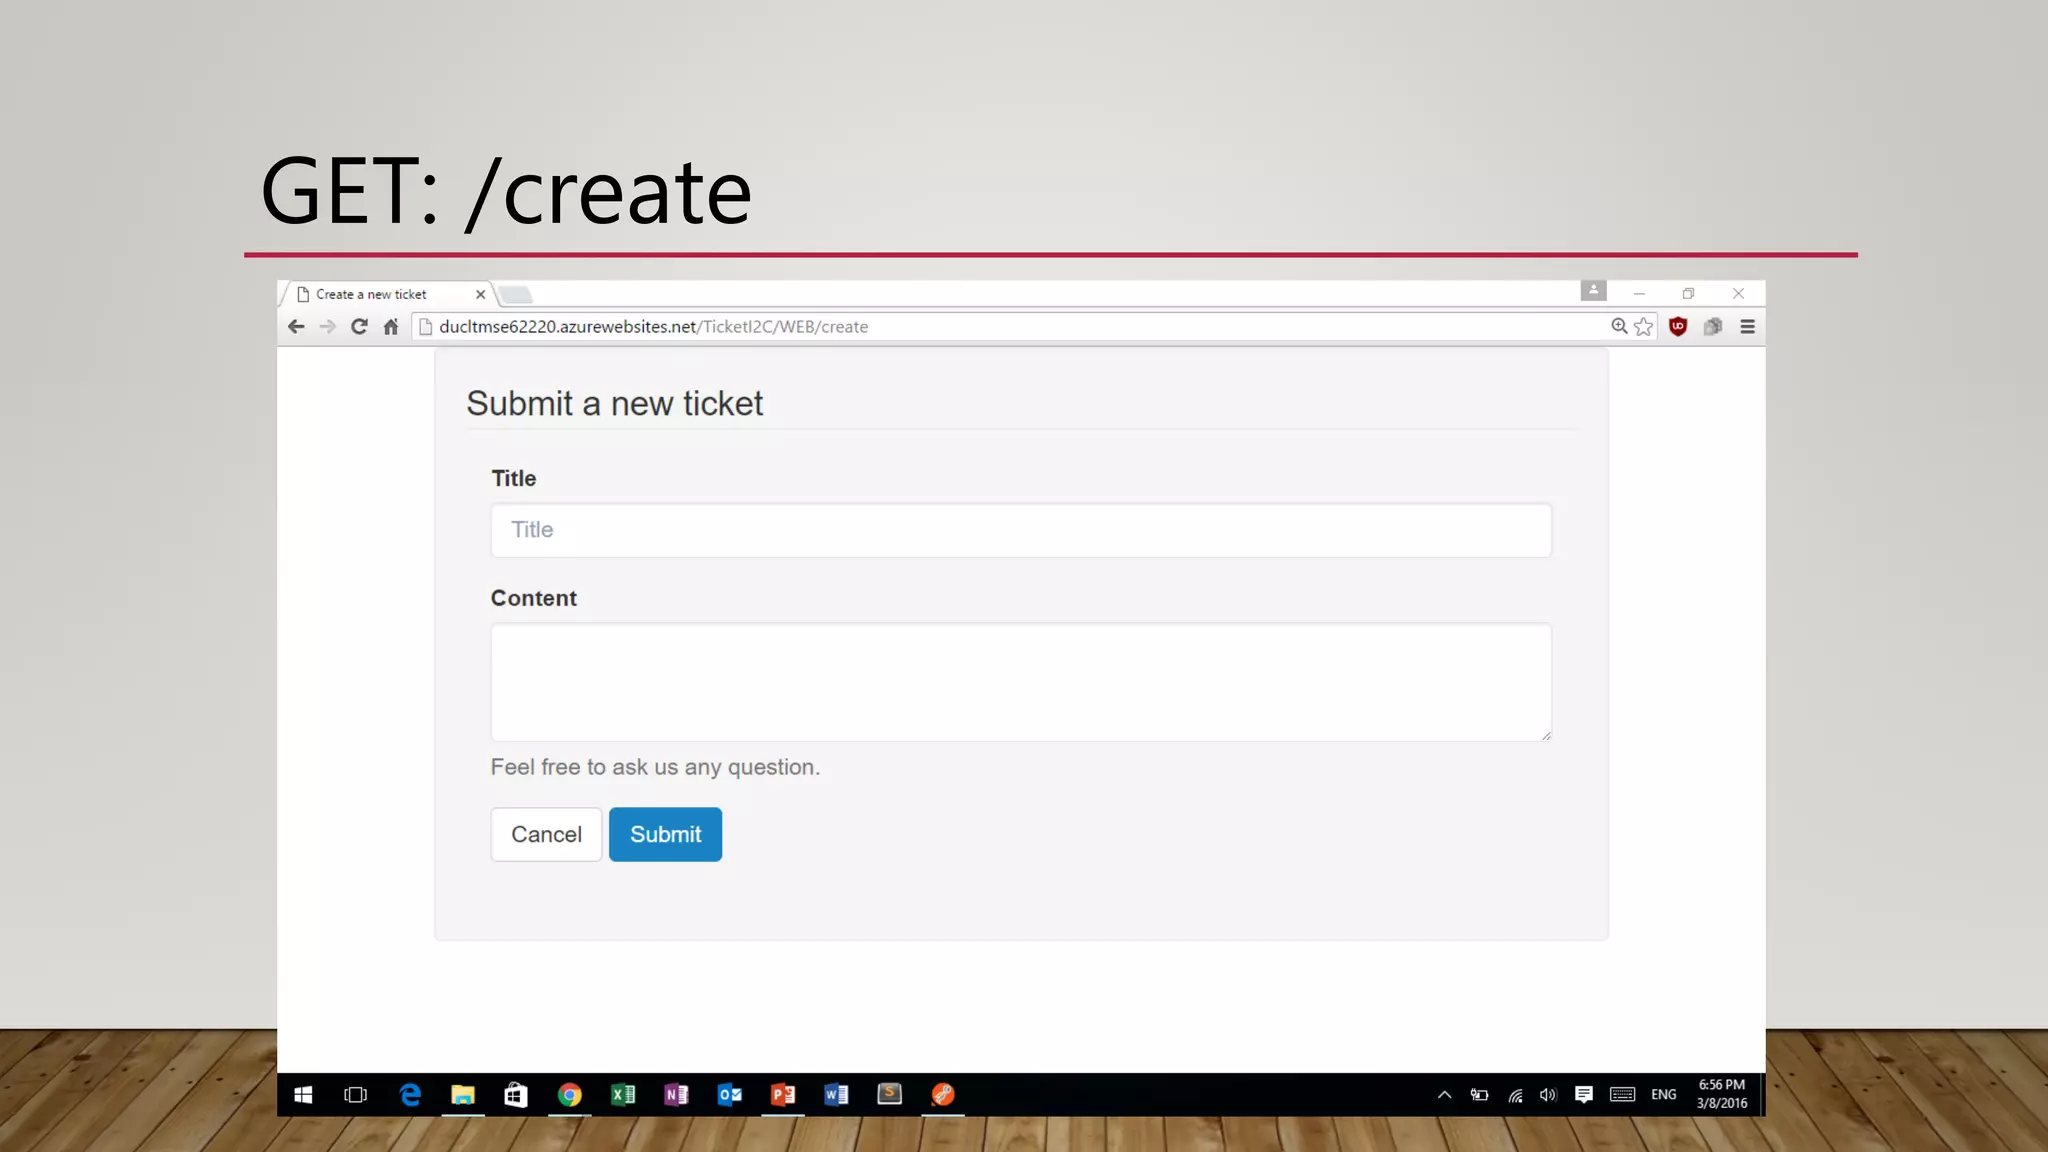Open the Windows Store taskbar icon
This screenshot has height=1152, width=2048.
pos(516,1095)
